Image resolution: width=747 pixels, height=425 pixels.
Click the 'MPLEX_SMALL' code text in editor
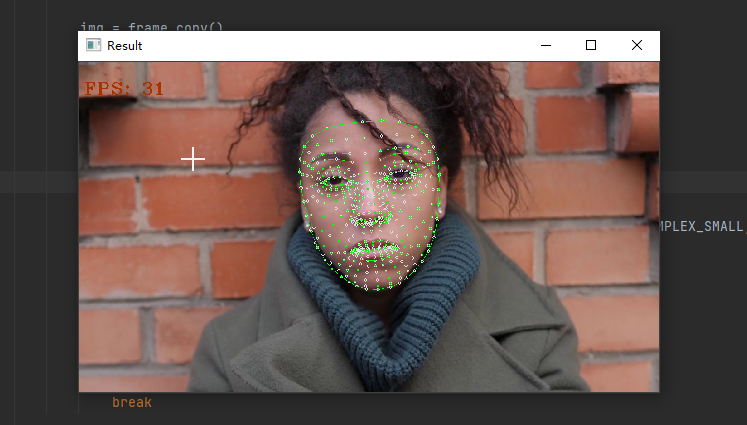point(702,226)
